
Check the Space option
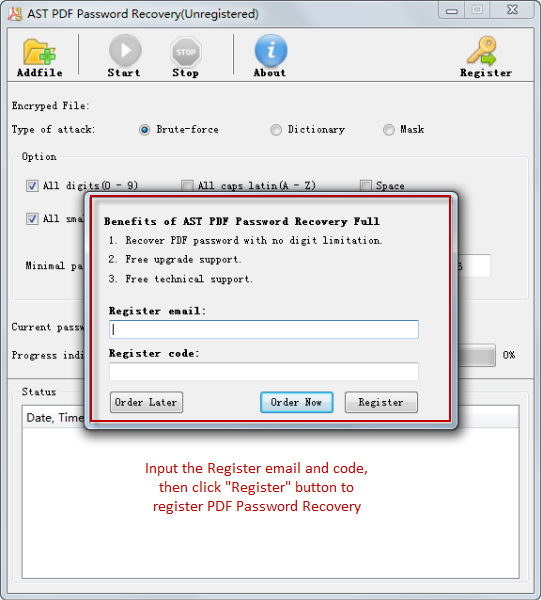coord(366,186)
